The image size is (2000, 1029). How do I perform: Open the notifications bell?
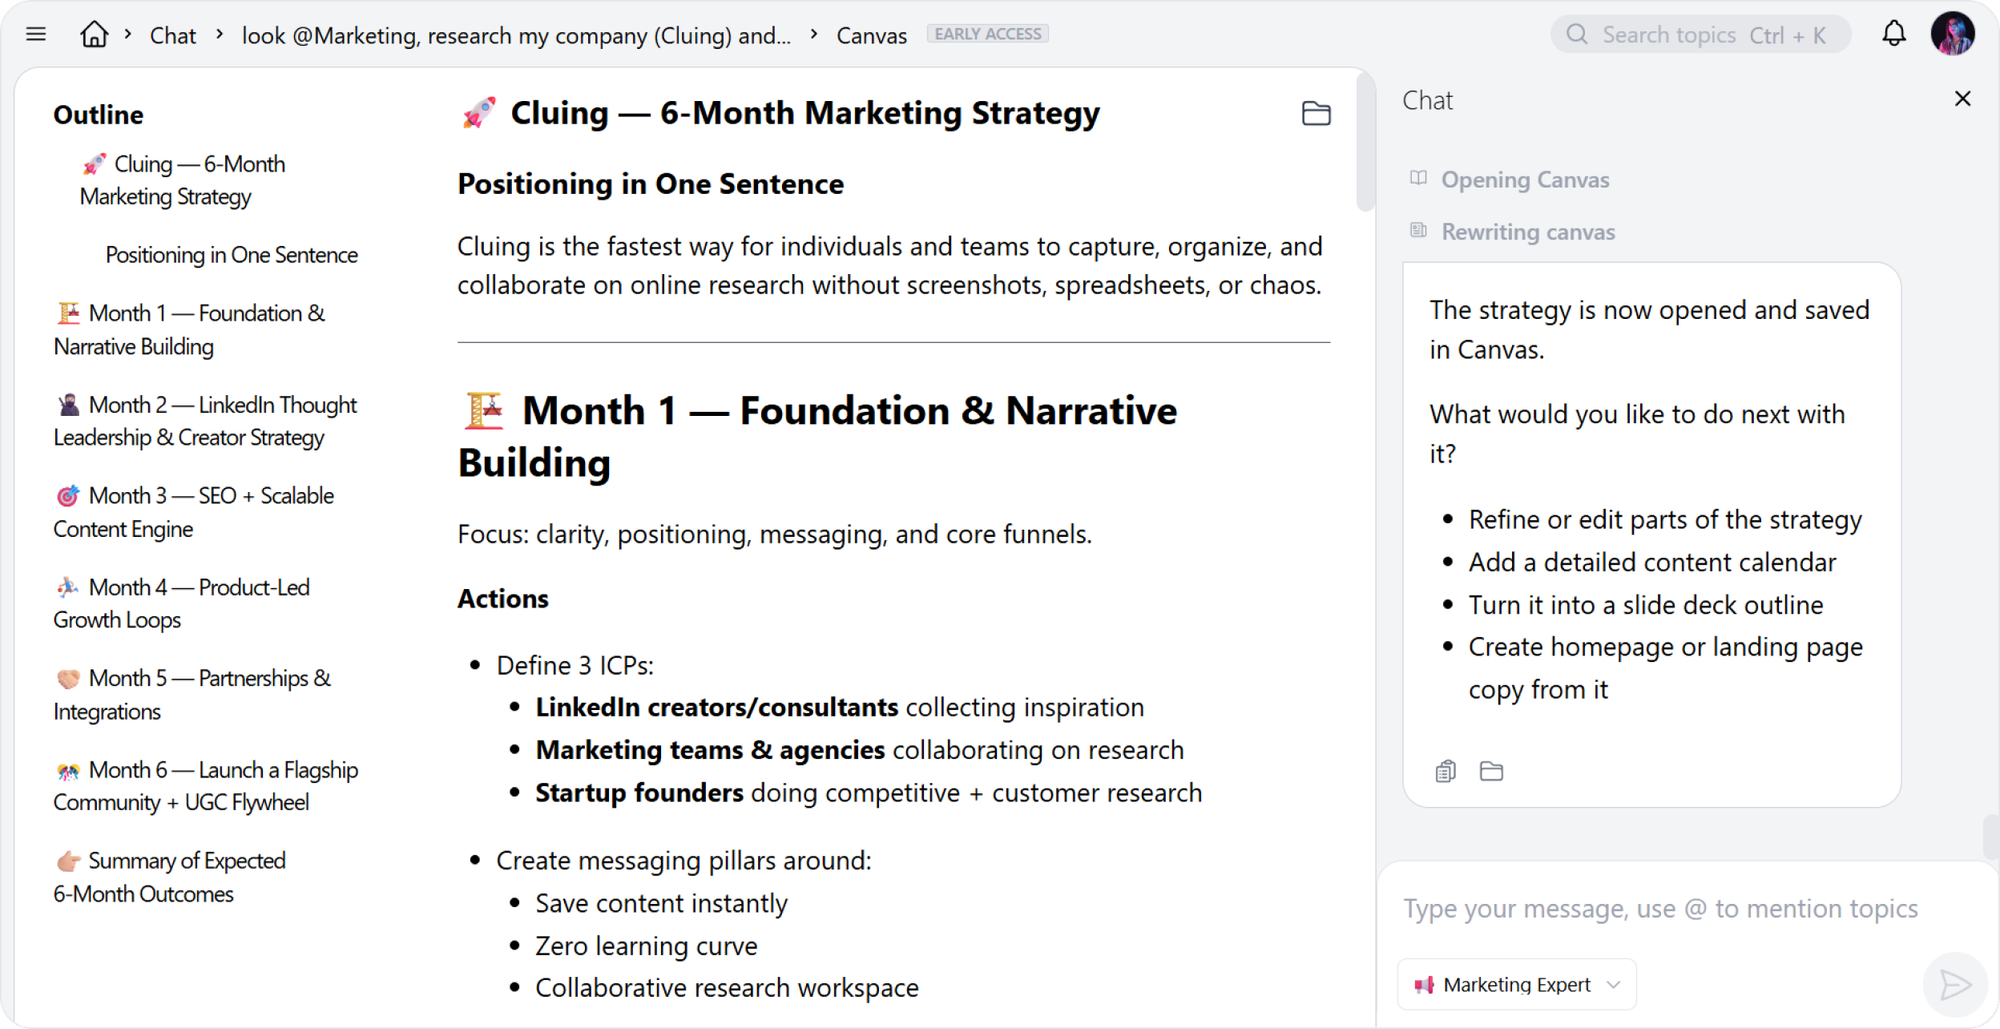pyautogui.click(x=1893, y=33)
